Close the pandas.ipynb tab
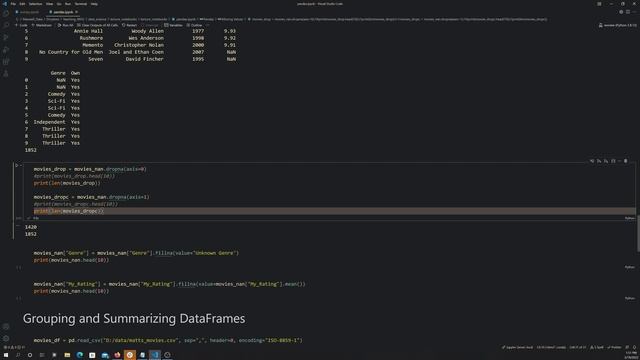Viewport: 640px width, 360px height. (76, 12)
